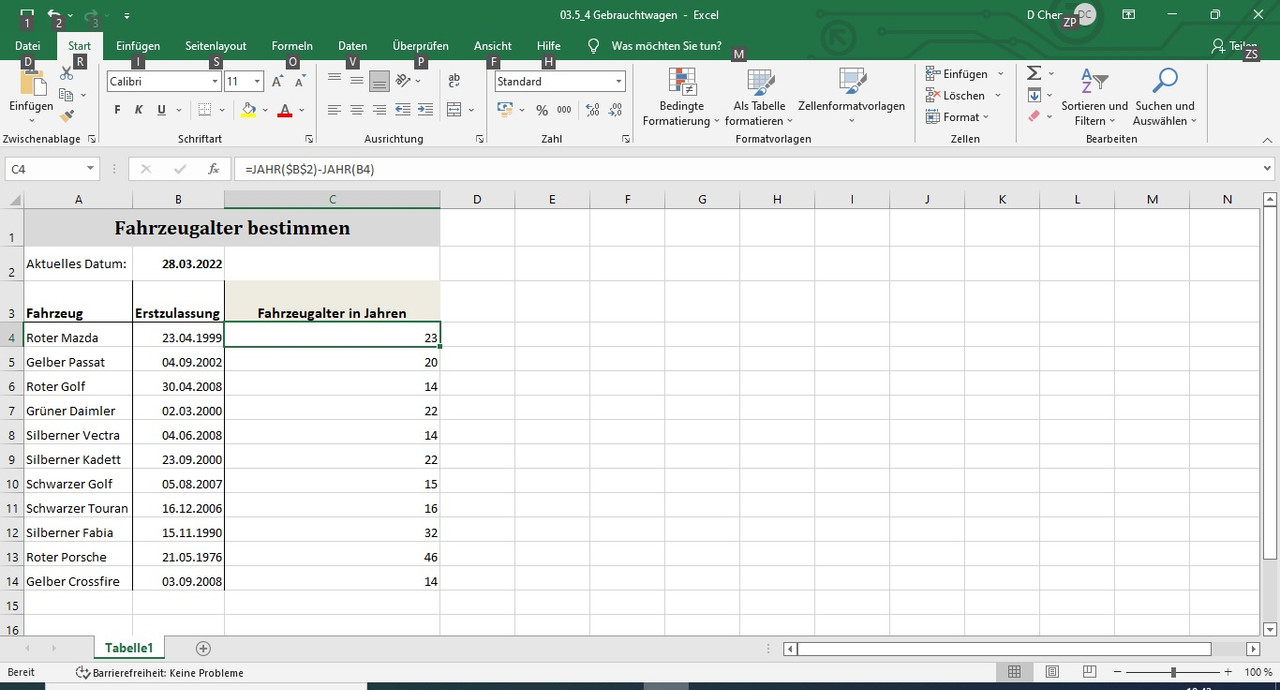Click the zoom slider handle

[1173, 673]
